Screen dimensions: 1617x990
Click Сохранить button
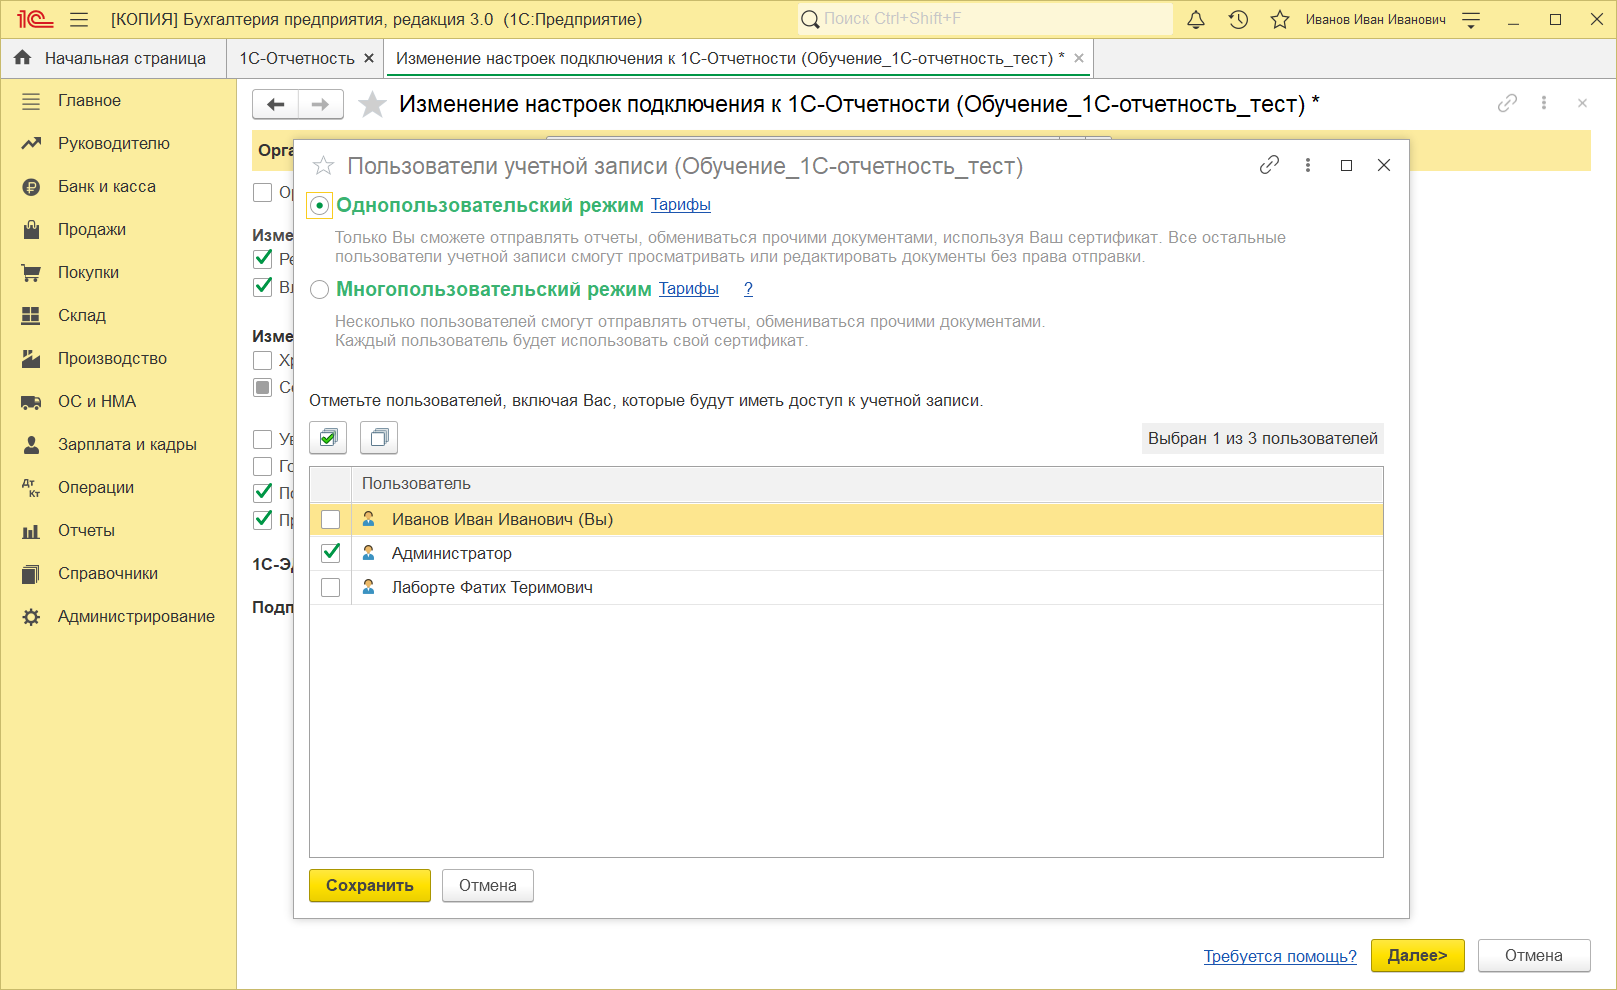pos(370,885)
